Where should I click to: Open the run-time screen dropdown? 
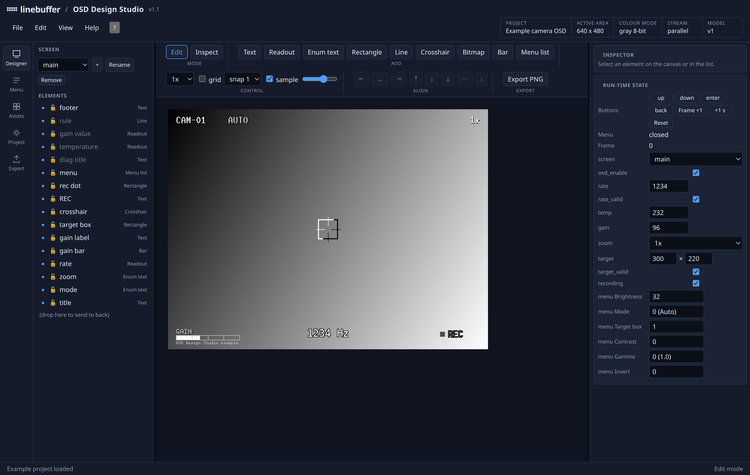[x=695, y=159]
